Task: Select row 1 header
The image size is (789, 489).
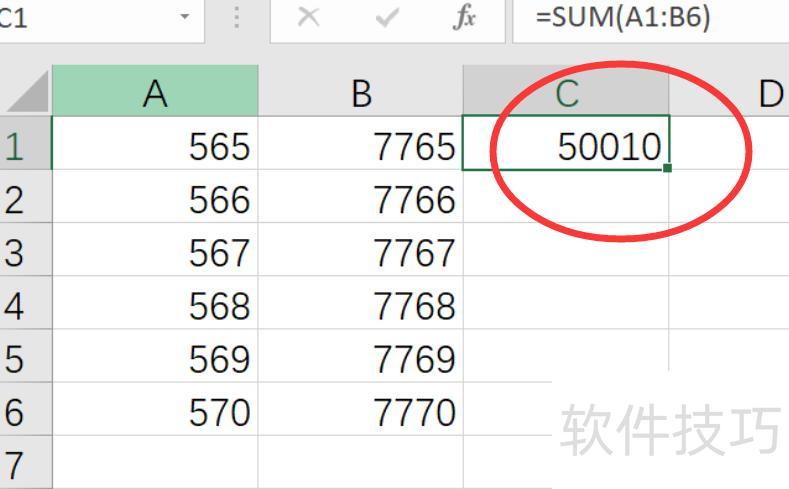Action: [x=26, y=143]
